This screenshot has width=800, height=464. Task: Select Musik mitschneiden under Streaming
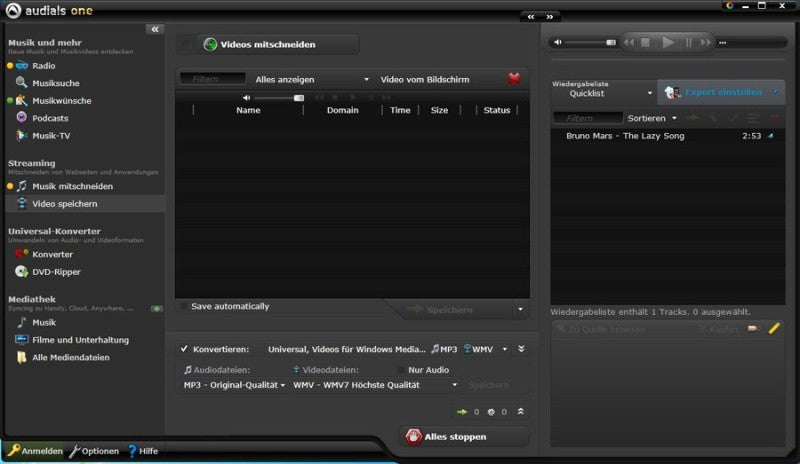click(72, 186)
